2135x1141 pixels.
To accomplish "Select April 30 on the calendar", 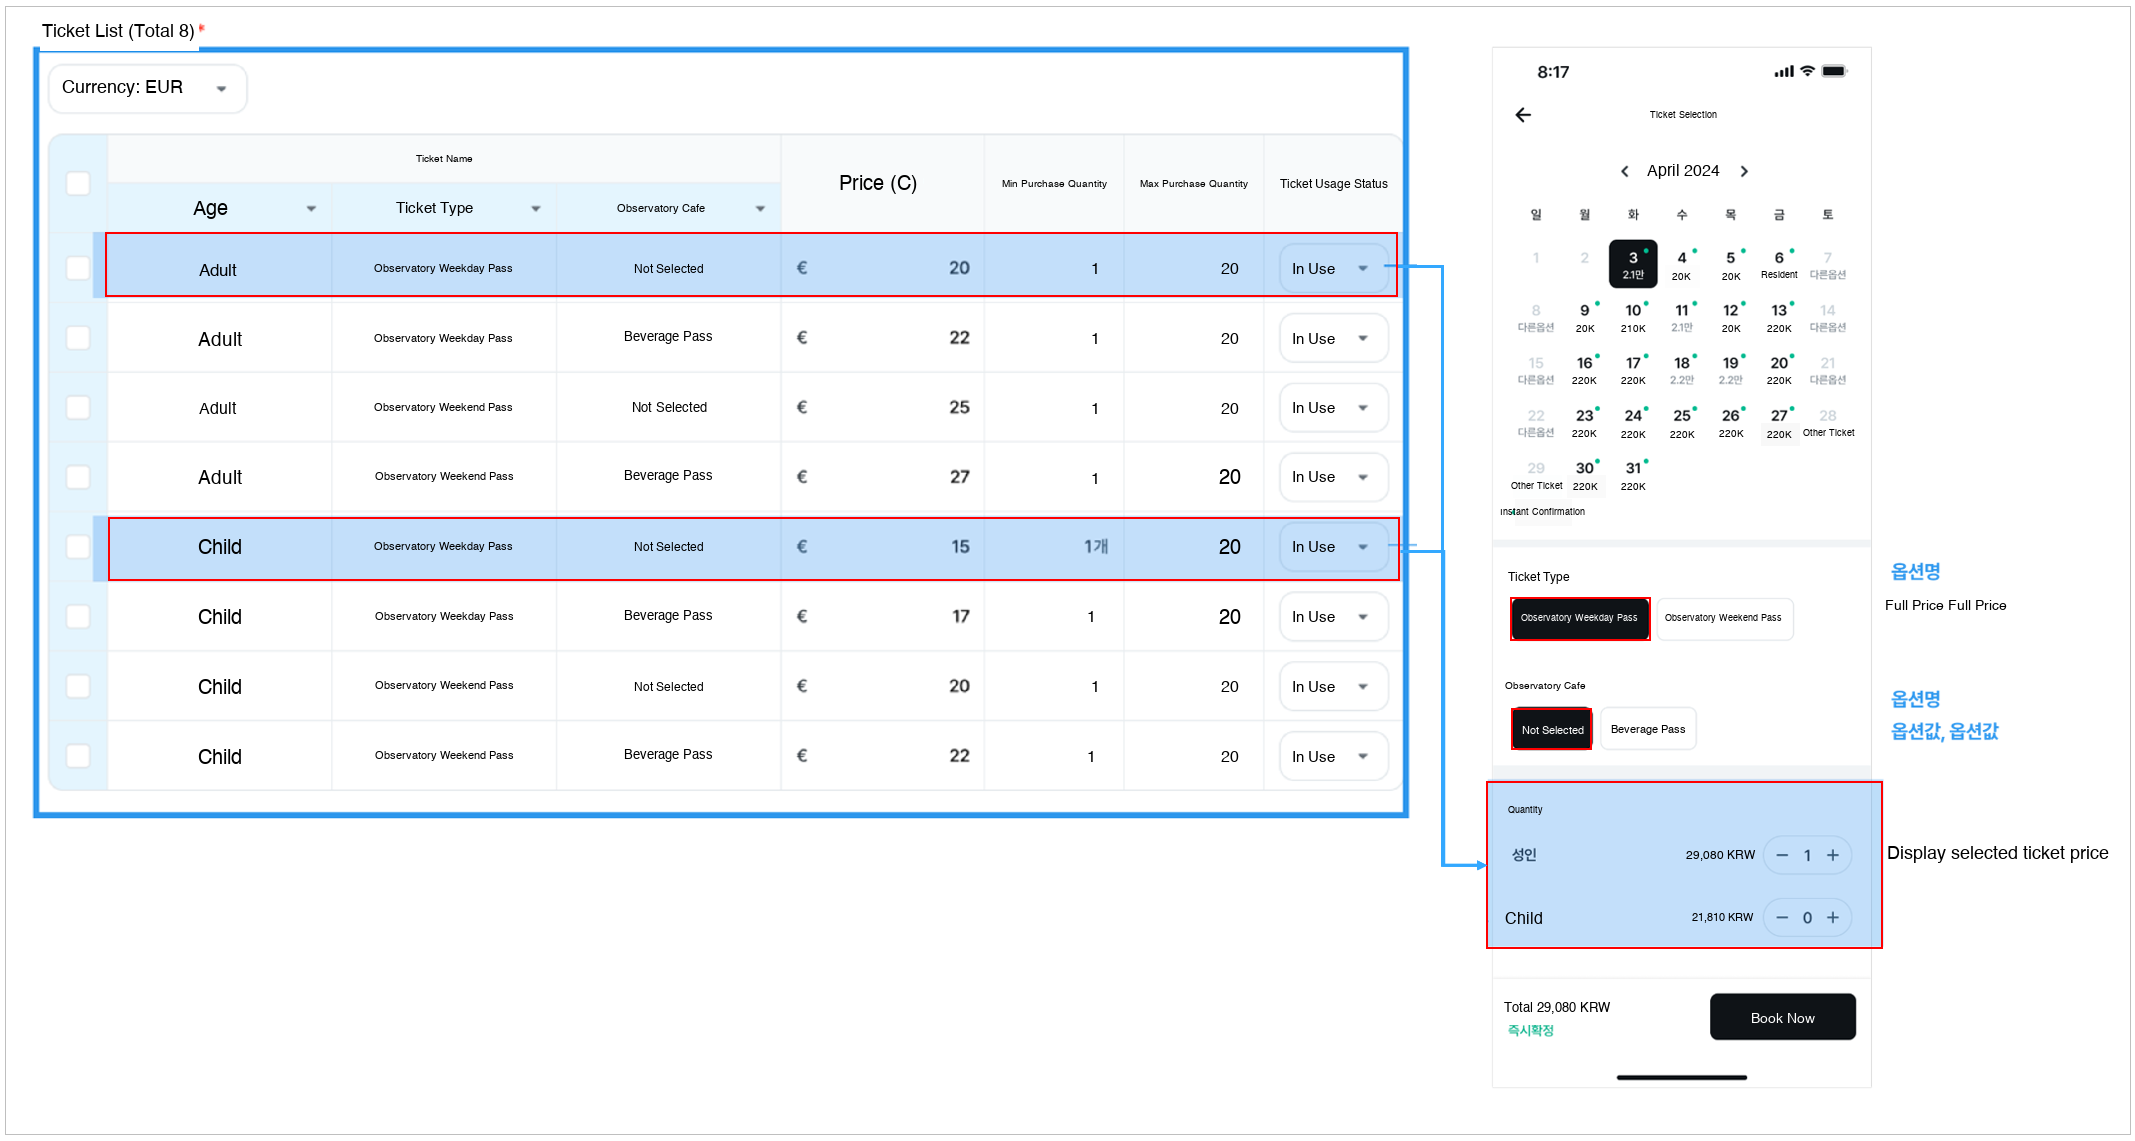I will pyautogui.click(x=1584, y=475).
